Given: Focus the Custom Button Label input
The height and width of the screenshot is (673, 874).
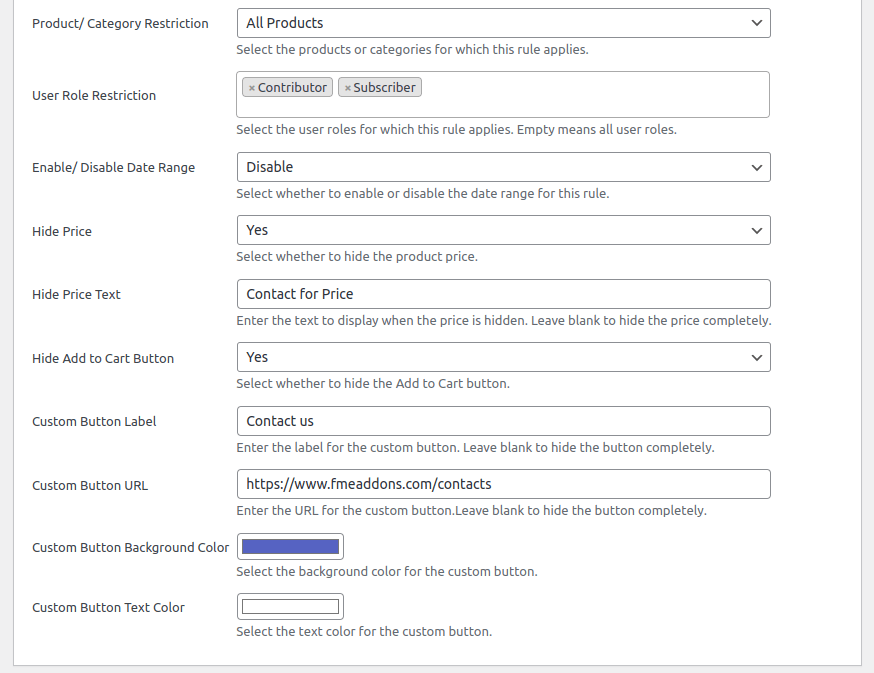Looking at the screenshot, I should [503, 421].
